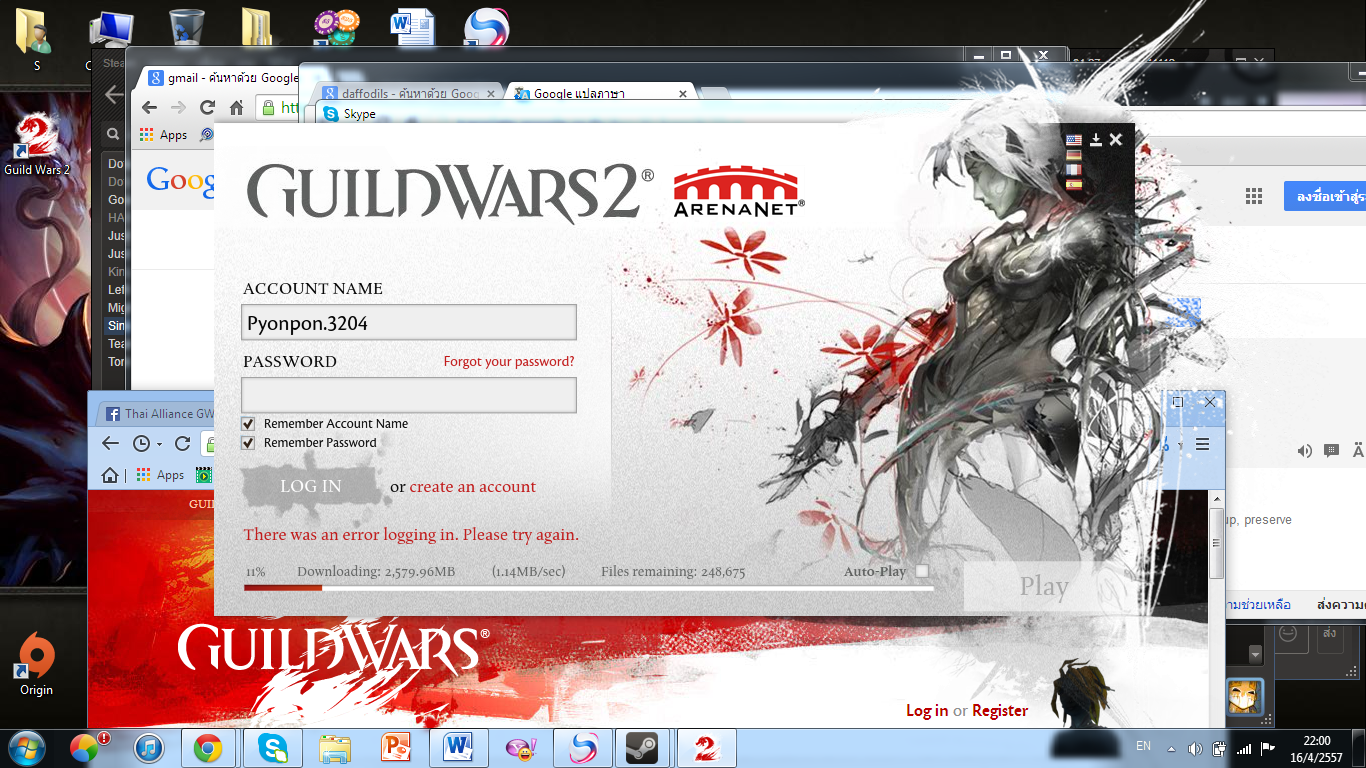
Task: Click the Password input field
Action: point(409,395)
